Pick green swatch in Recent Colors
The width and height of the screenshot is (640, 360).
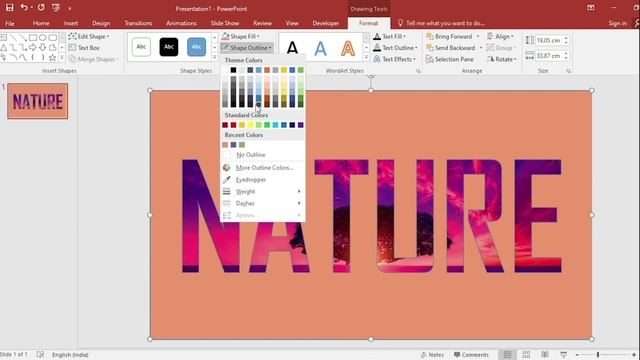[x=242, y=145]
